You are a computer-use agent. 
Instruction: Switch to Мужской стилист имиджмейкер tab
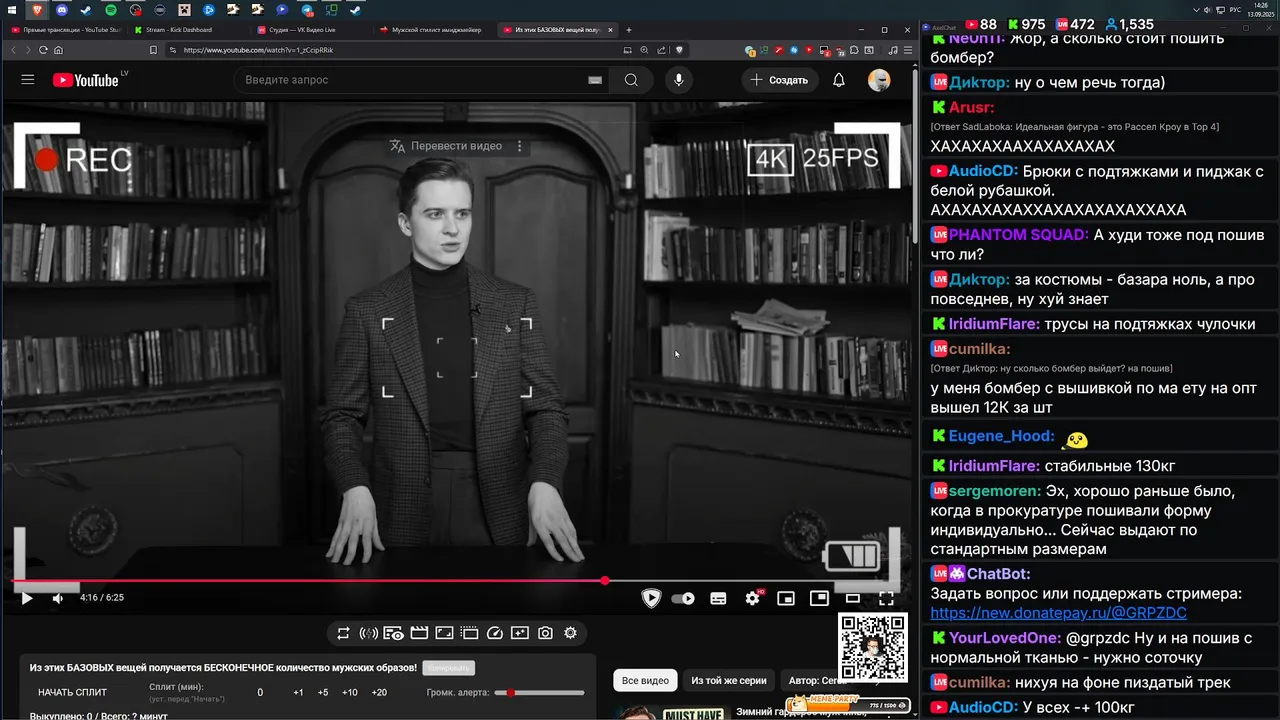coord(435,30)
